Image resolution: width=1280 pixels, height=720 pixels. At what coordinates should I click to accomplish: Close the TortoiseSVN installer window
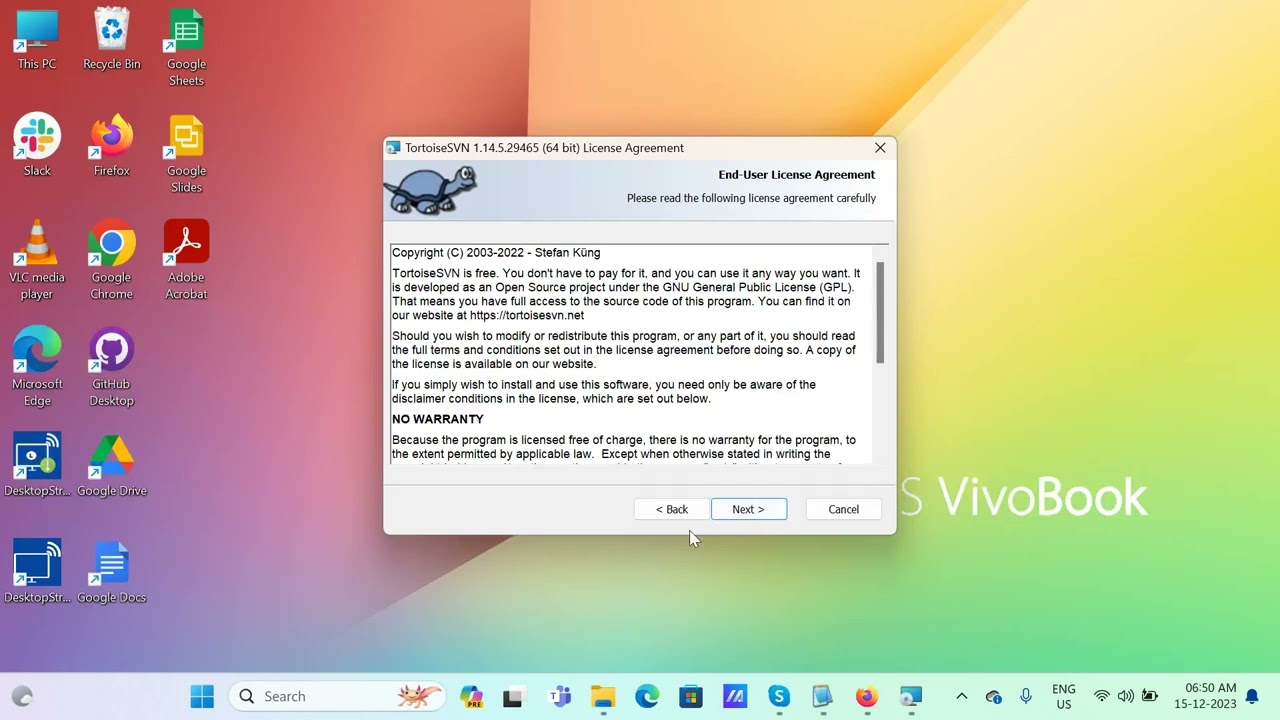click(x=880, y=148)
